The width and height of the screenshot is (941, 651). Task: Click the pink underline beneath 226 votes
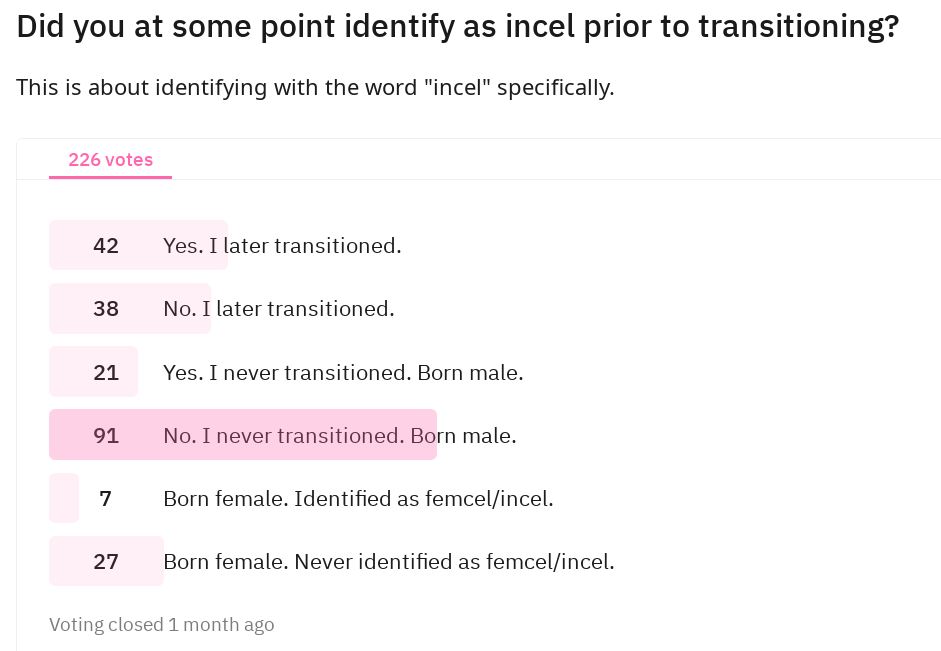(x=110, y=178)
